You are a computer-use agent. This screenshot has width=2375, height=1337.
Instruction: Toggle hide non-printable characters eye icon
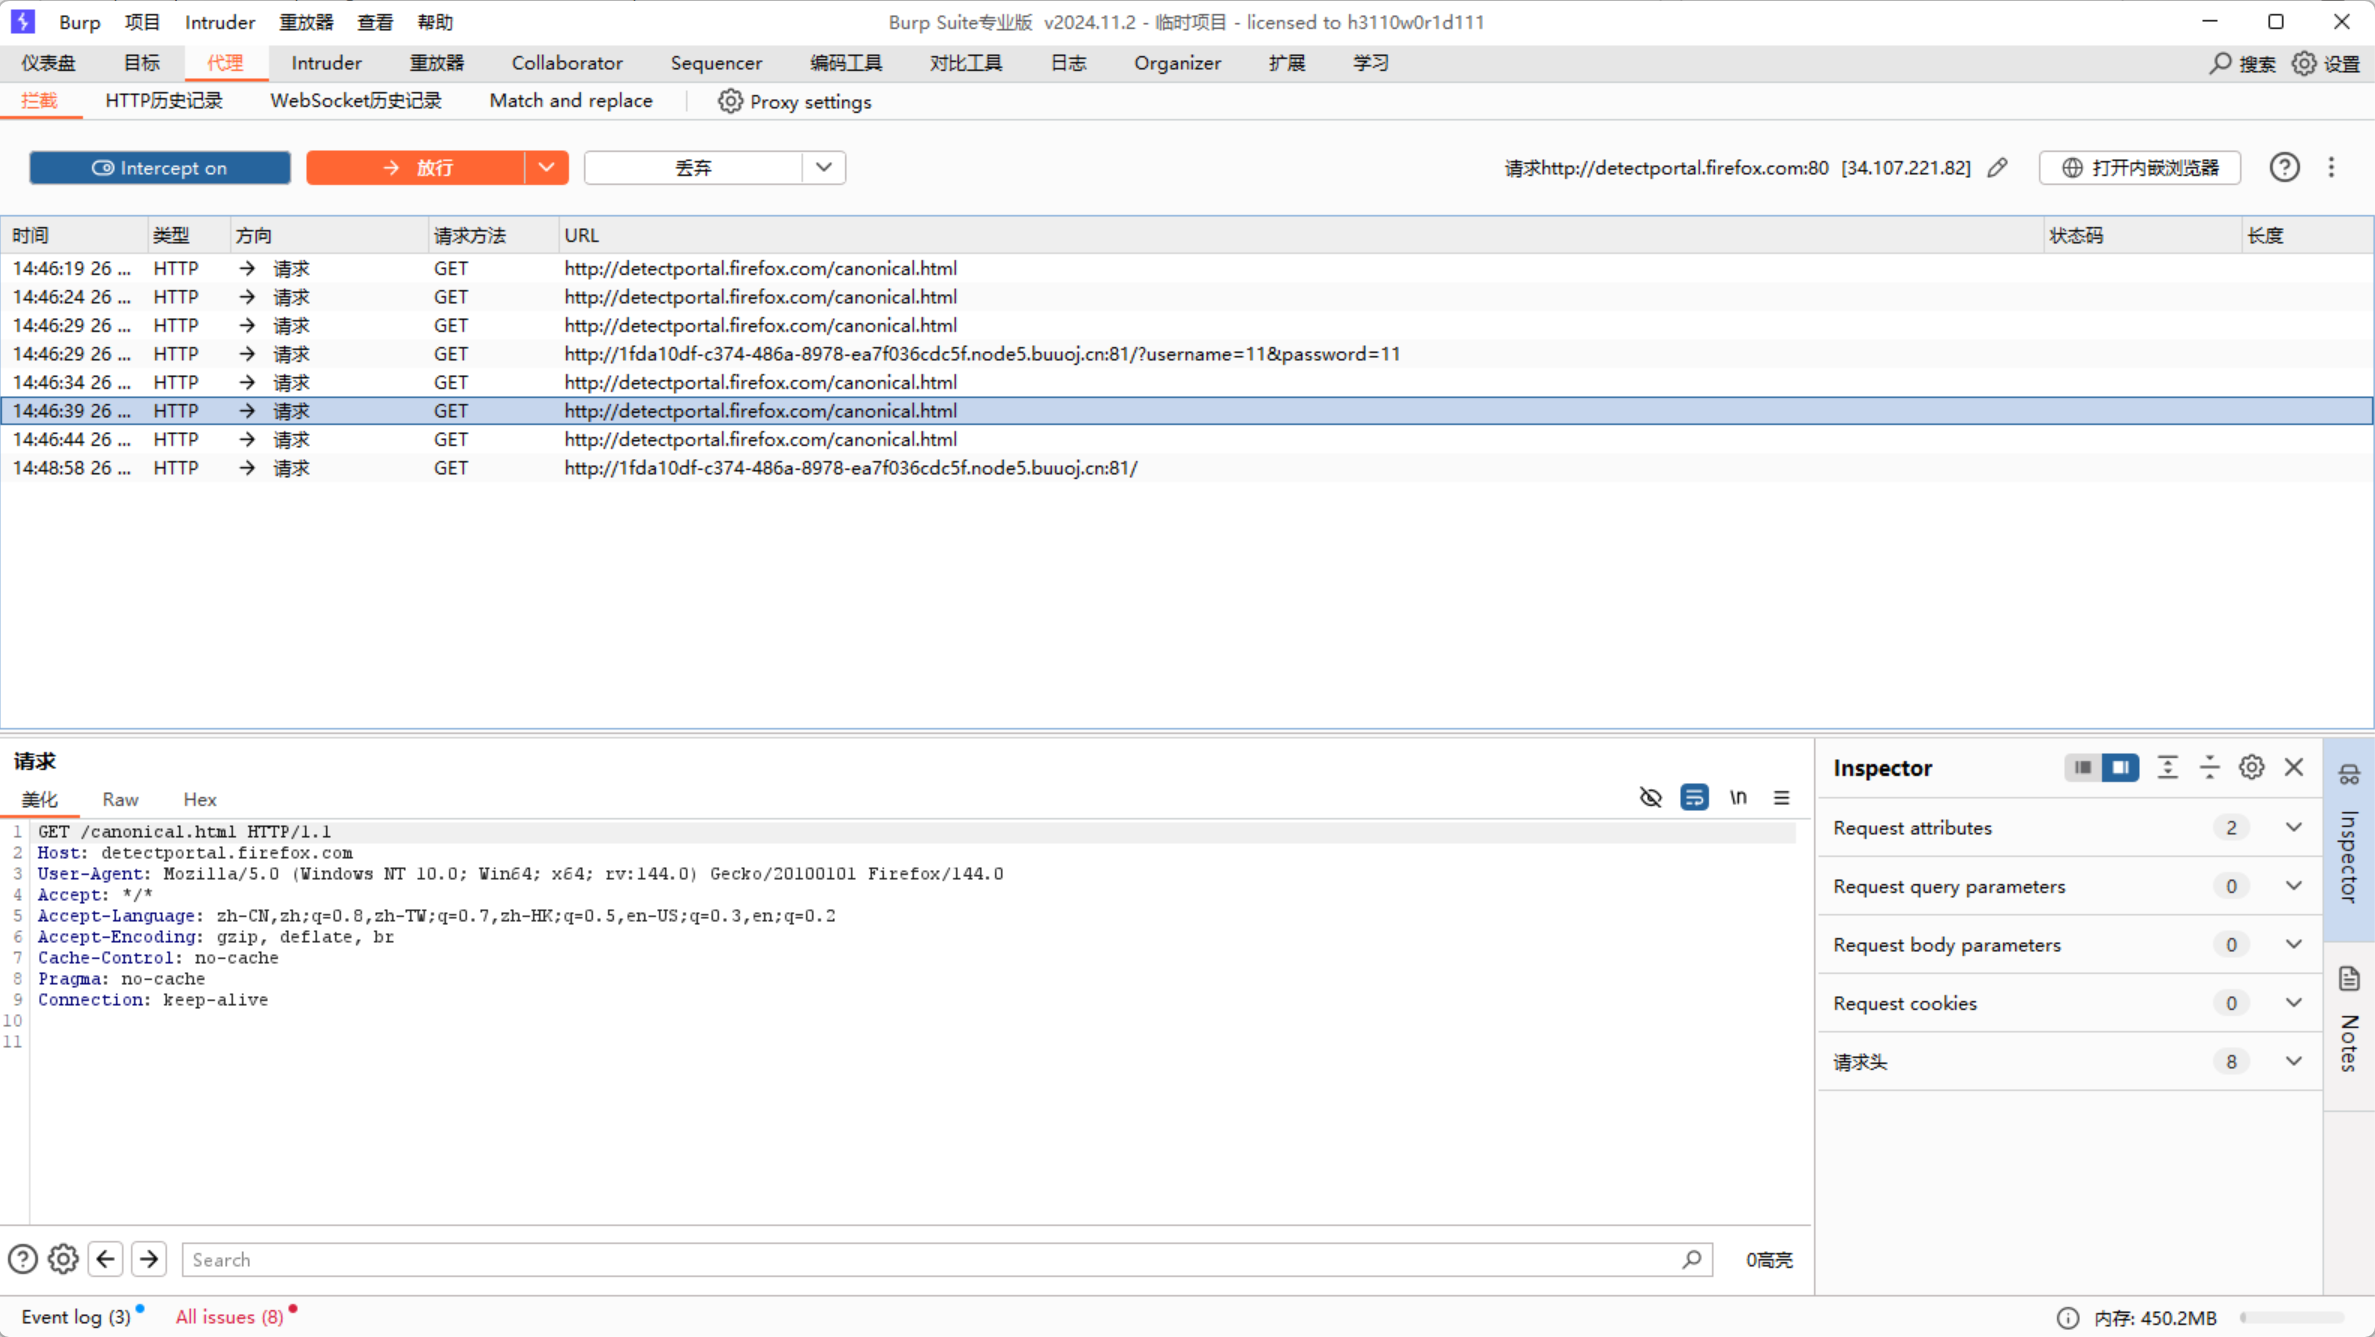(x=1650, y=797)
